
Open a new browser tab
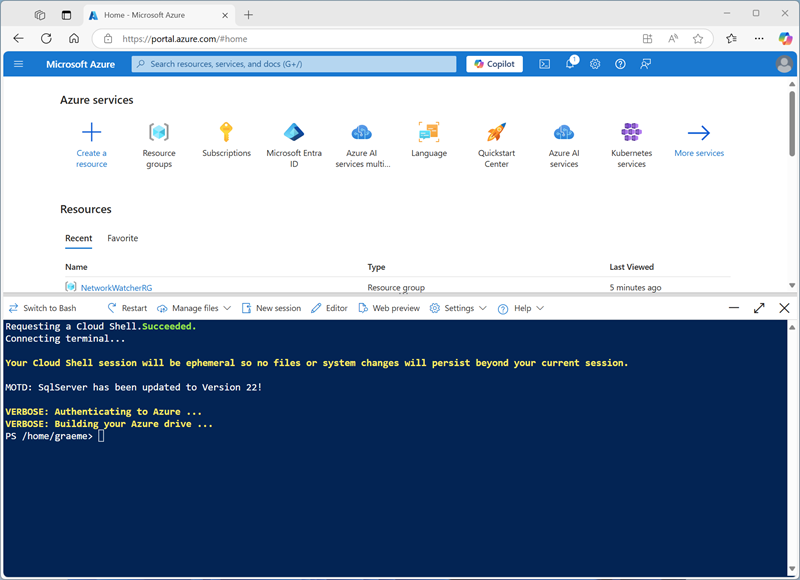[x=248, y=15]
